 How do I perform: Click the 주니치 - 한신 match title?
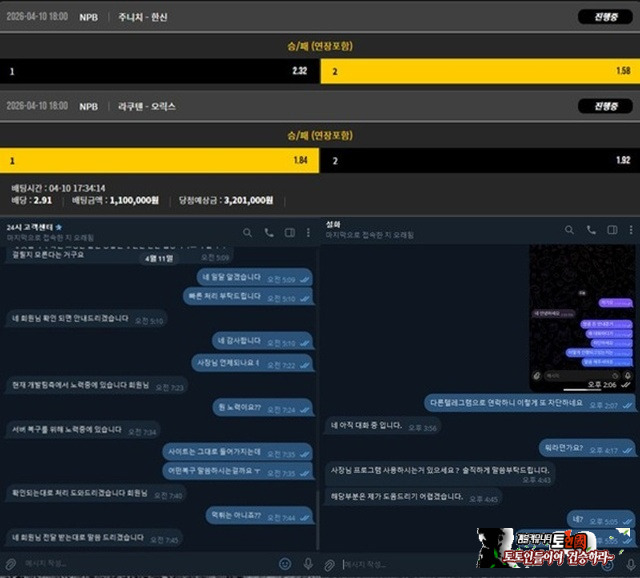[143, 17]
